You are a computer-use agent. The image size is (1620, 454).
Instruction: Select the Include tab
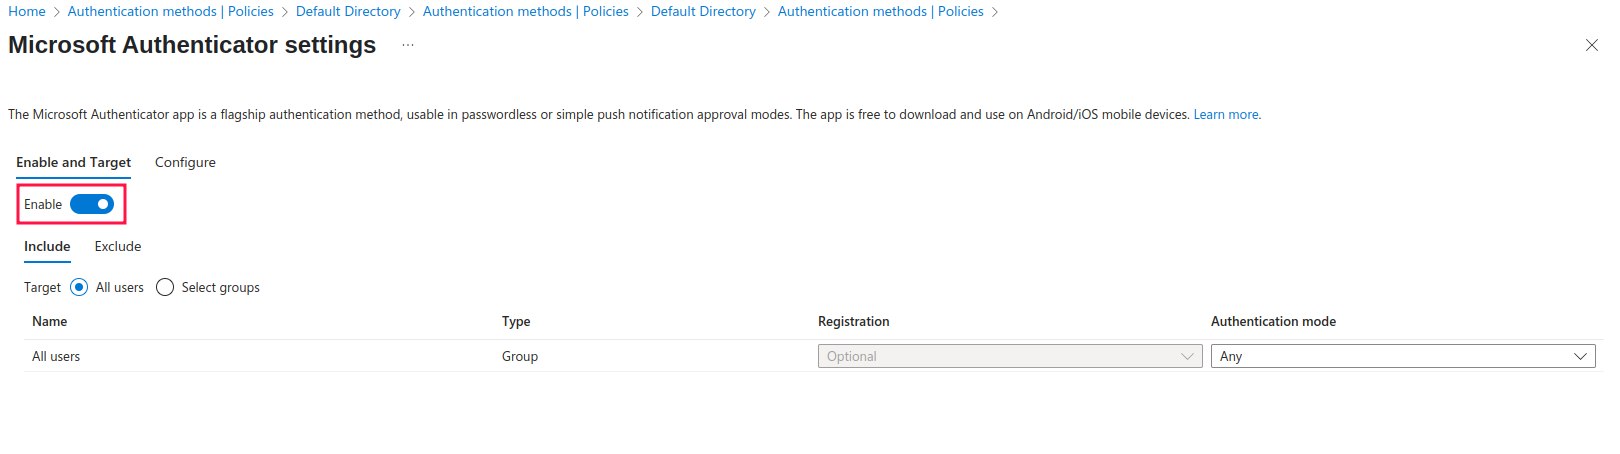pos(47,246)
